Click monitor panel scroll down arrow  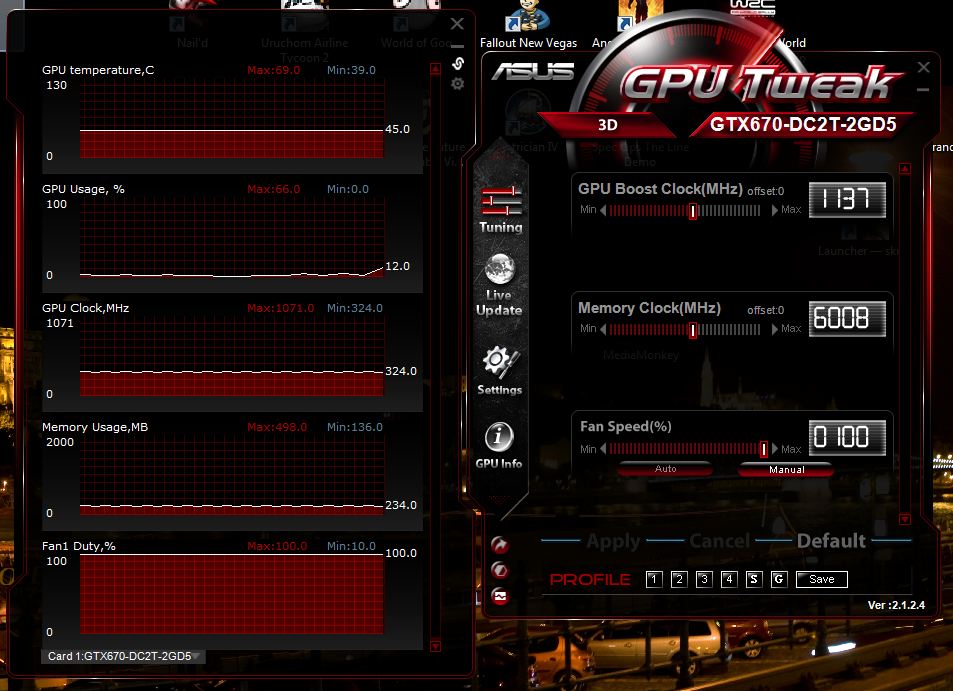click(435, 645)
